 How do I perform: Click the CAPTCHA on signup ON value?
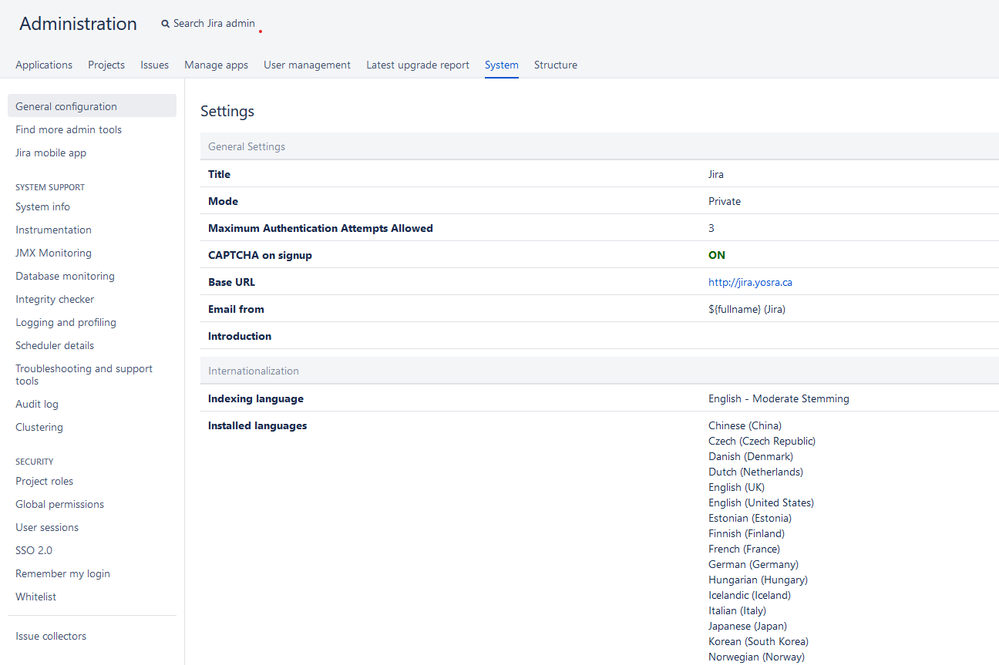(716, 255)
